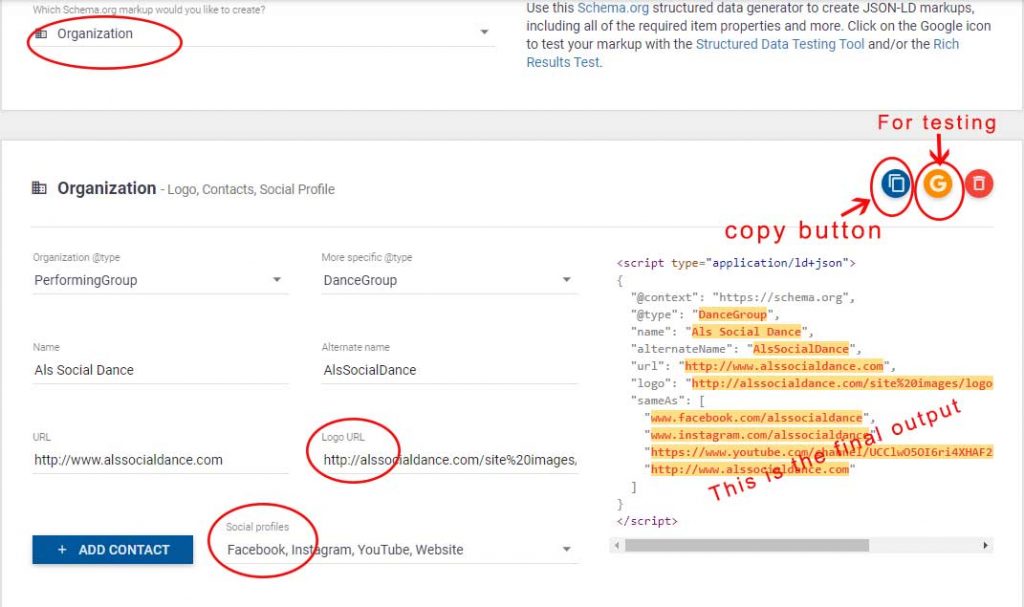
Task: Click into the URL input field
Action: [x=160, y=460]
